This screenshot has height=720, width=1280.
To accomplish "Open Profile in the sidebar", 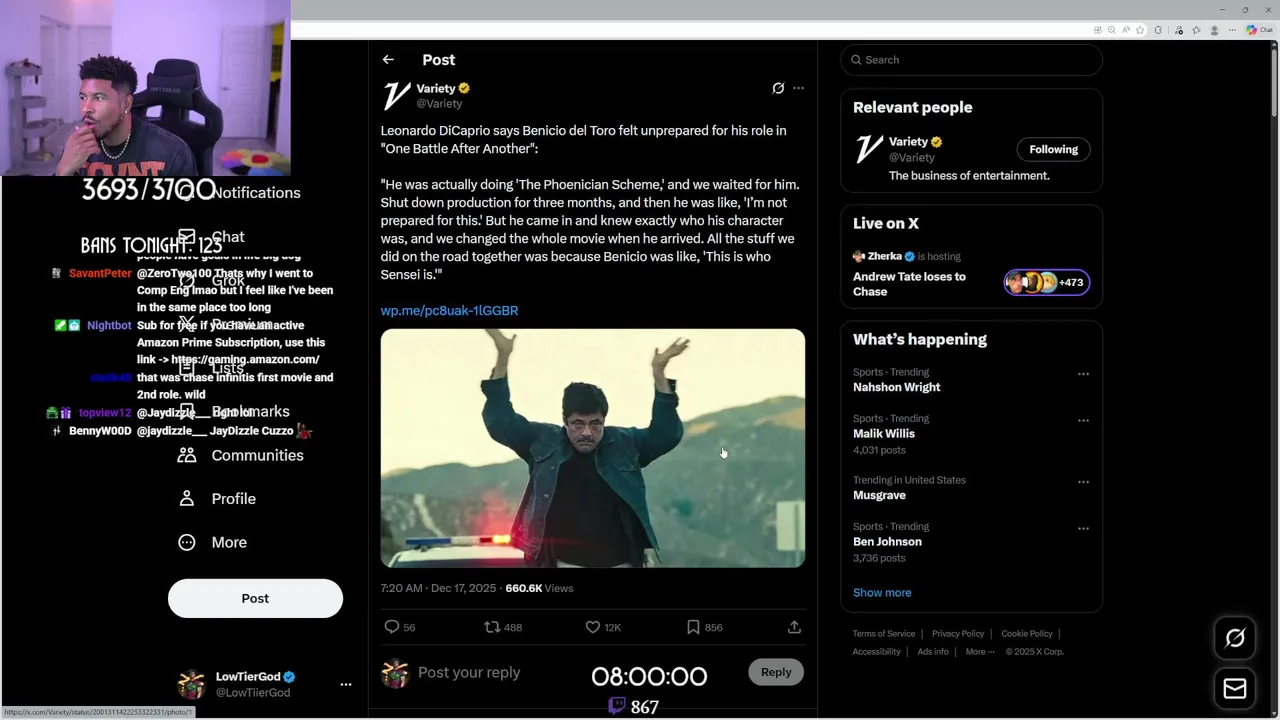I will [217, 499].
